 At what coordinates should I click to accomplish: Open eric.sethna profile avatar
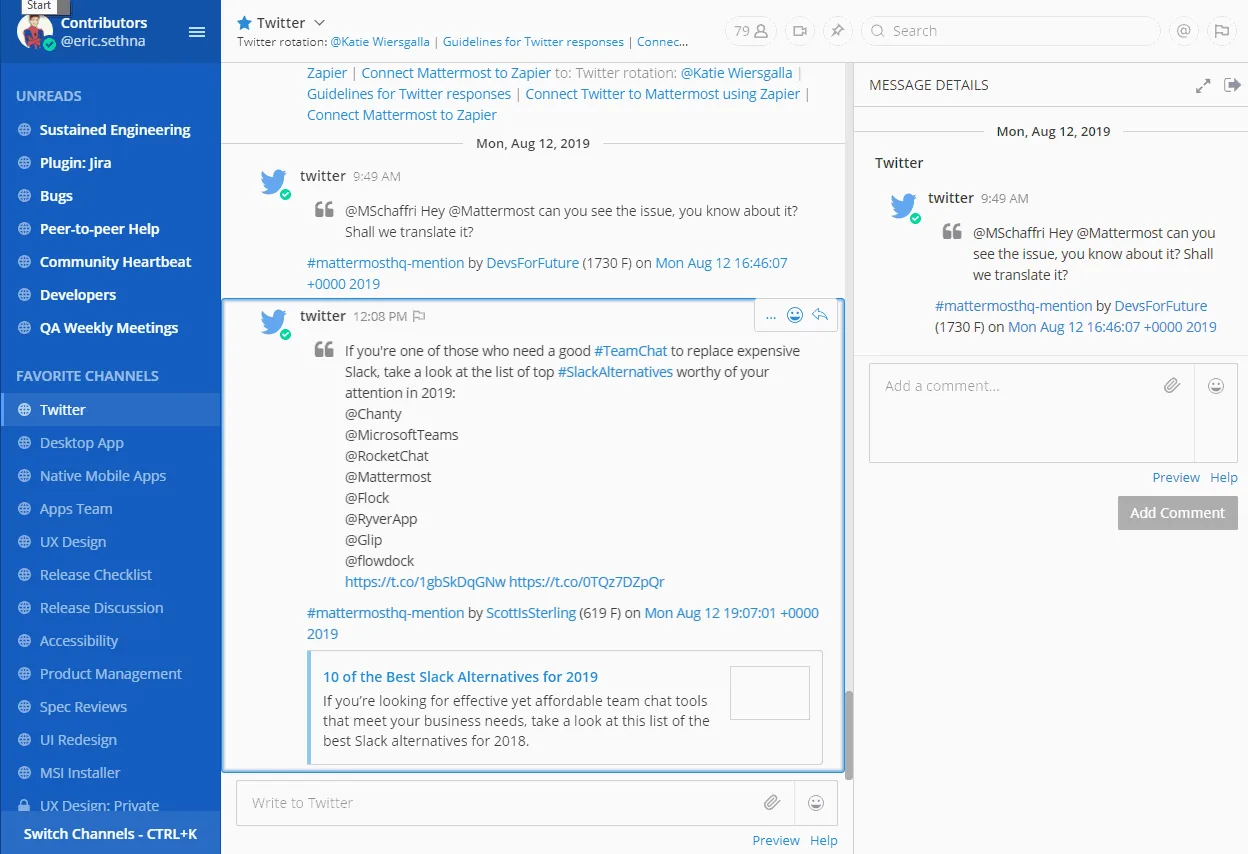click(x=36, y=32)
